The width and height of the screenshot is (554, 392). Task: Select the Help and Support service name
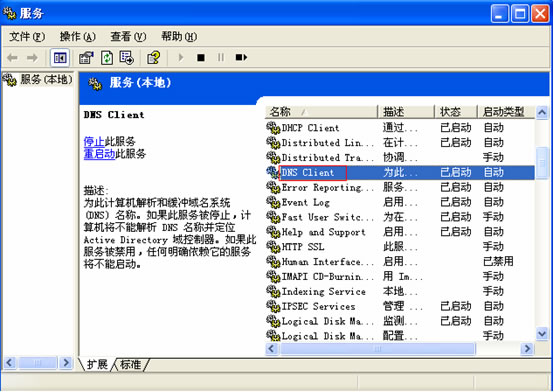pos(323,232)
